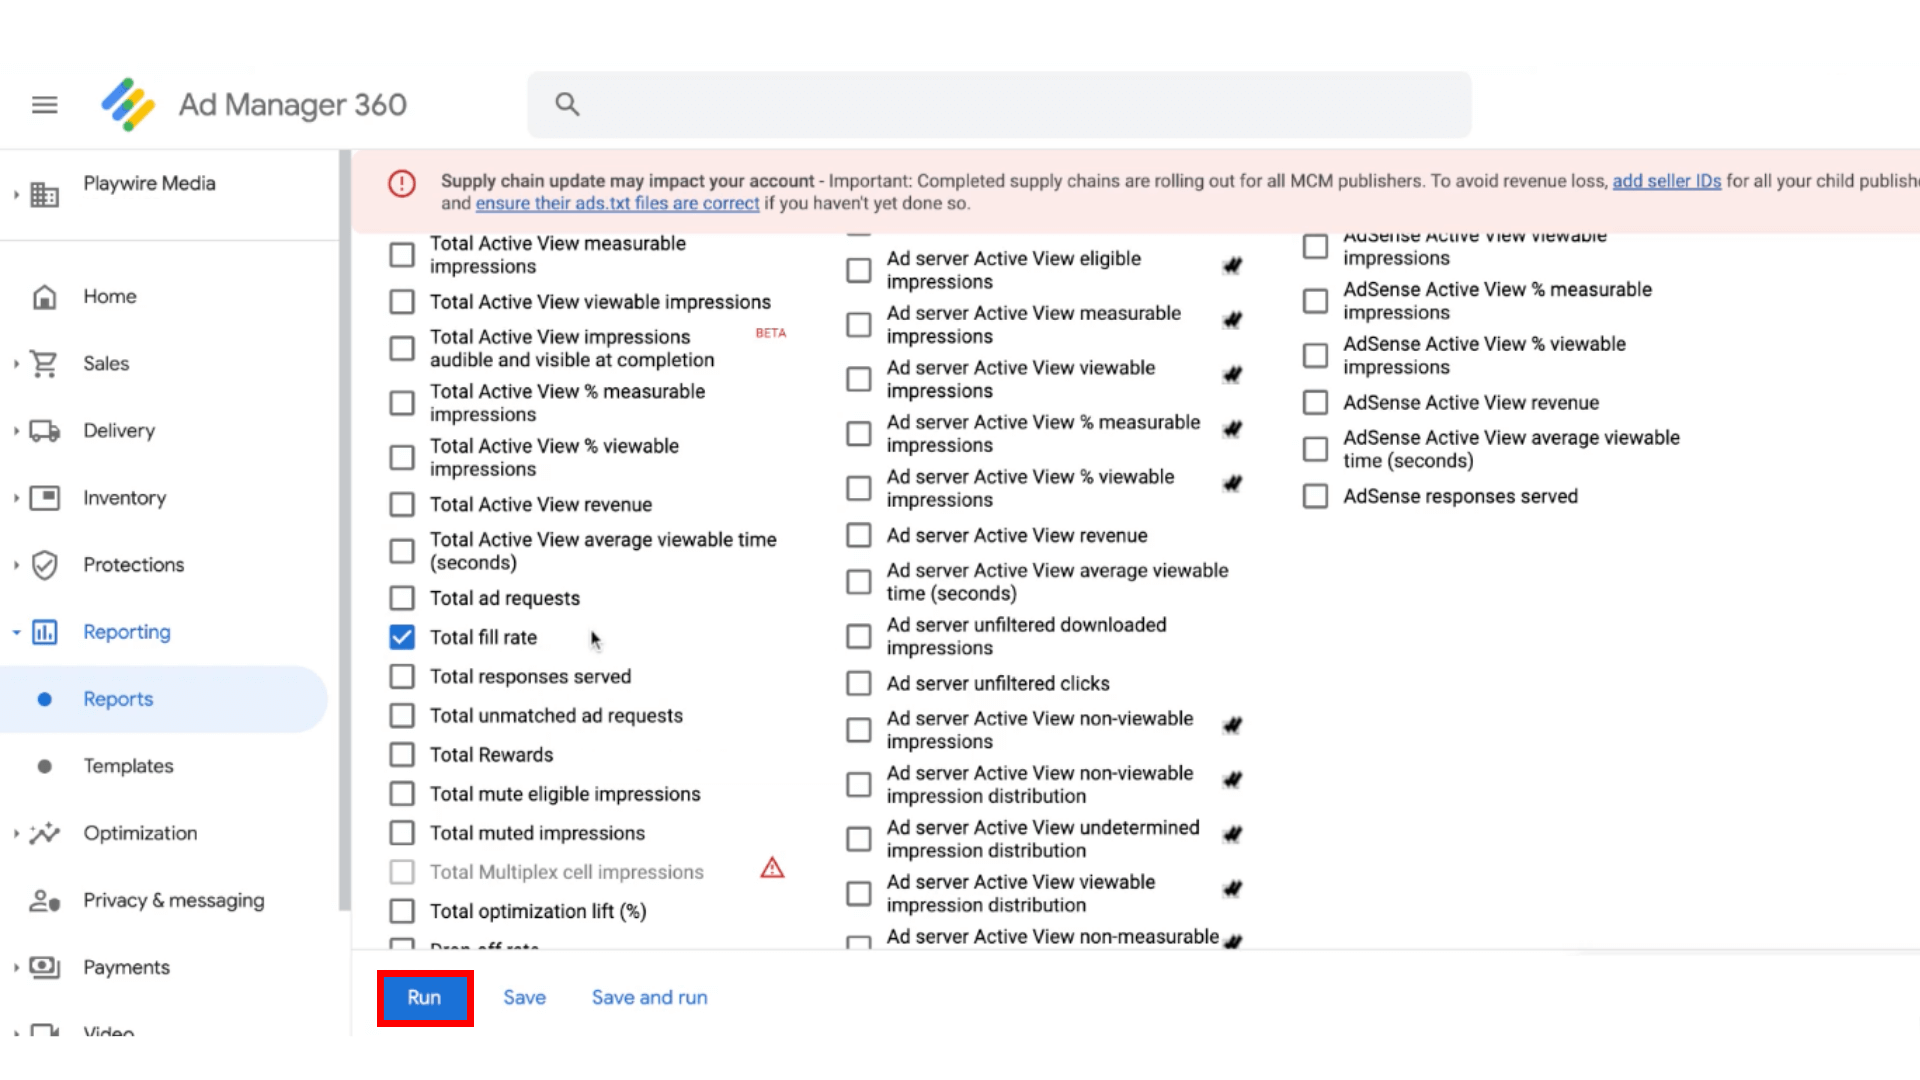Expand the Playwire Media network arrow
1920x1080 pixels.
[16, 194]
